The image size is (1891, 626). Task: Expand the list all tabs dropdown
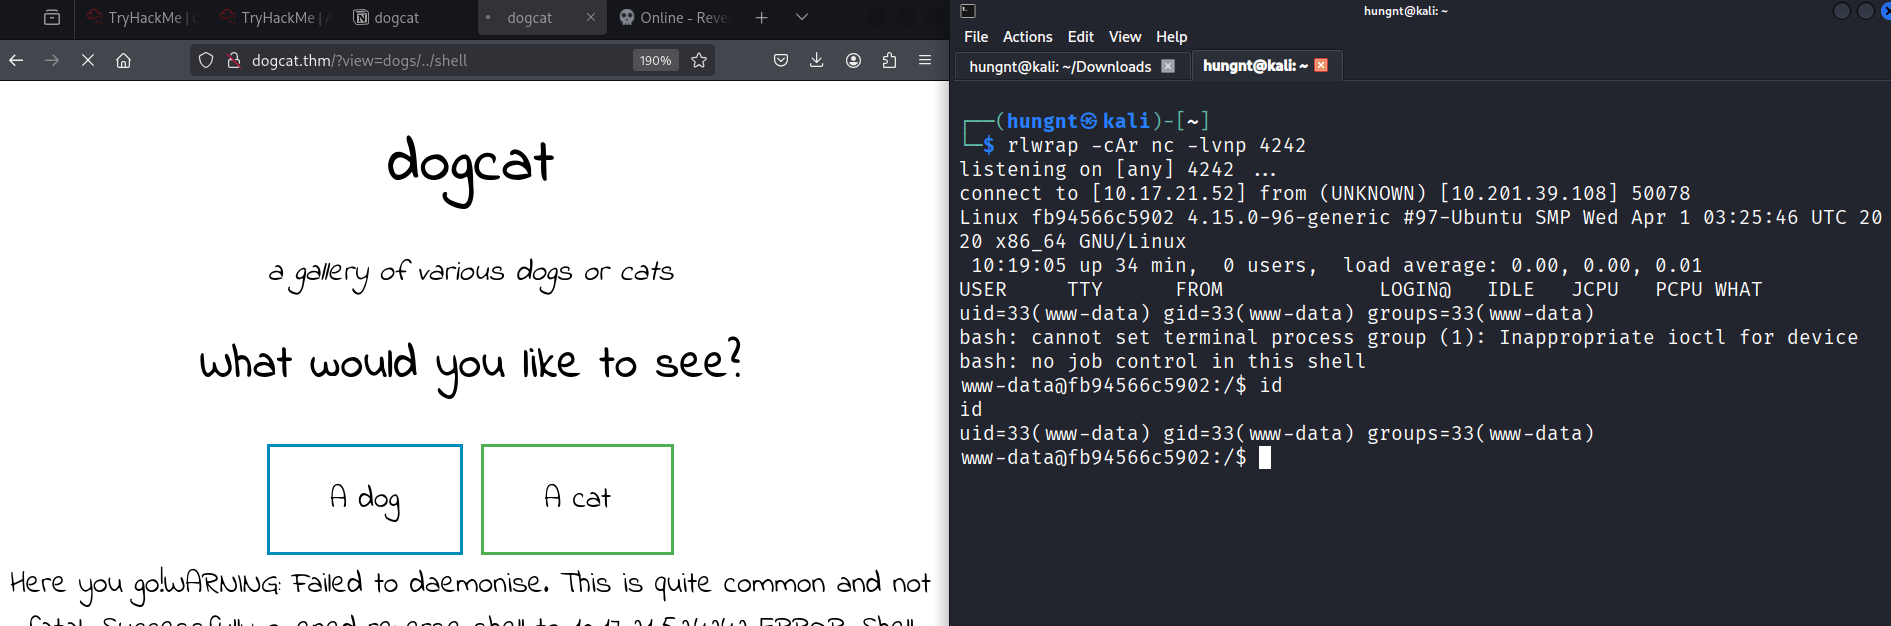coord(801,17)
